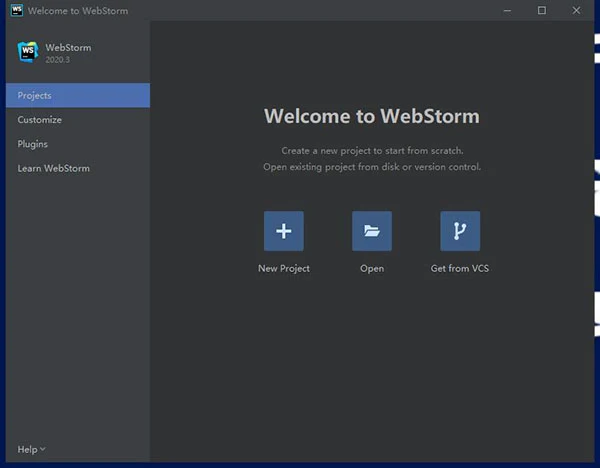
Task: Maximize the WebStorm welcome window
Action: (x=542, y=11)
